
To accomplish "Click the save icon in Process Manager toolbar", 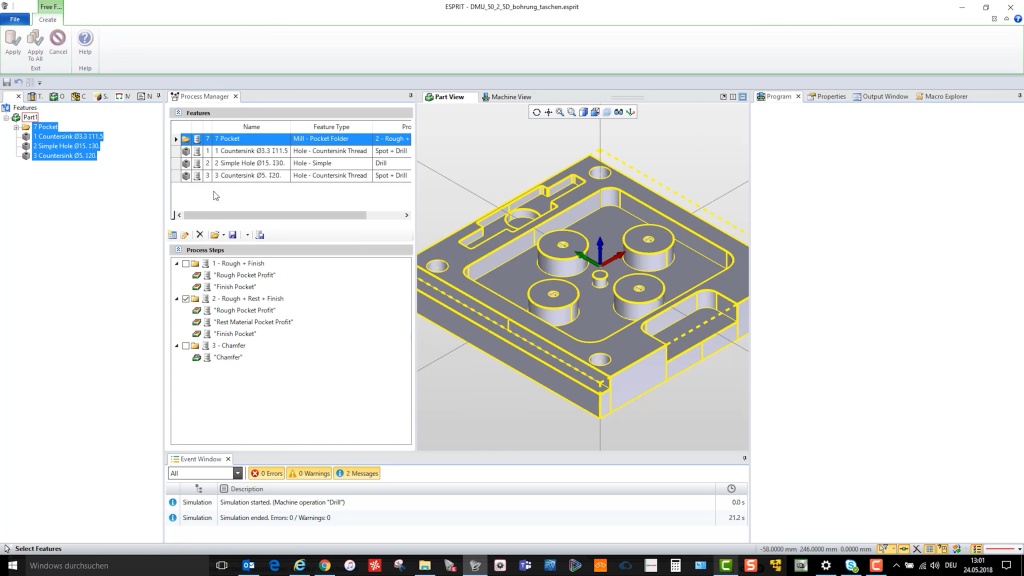I will click(233, 235).
